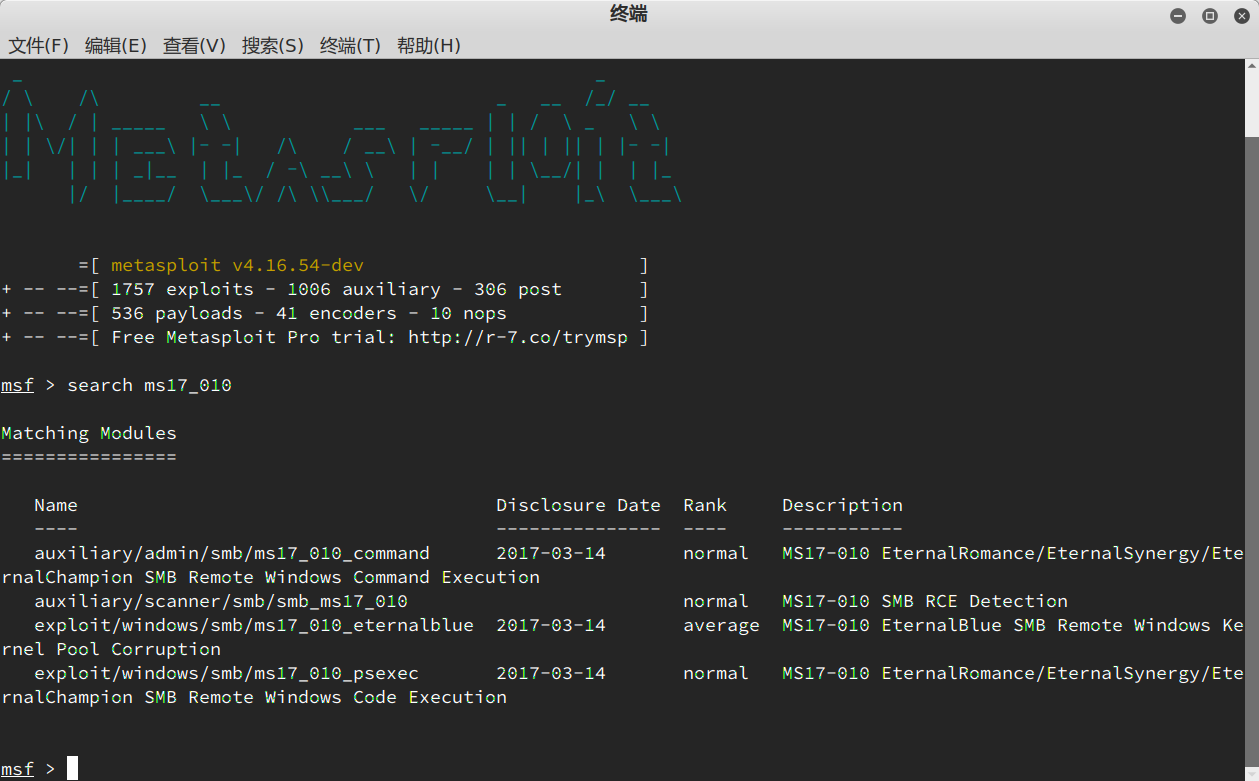1259x781 pixels.
Task: Click the 'Matching Modules' heading
Action: tap(89, 433)
